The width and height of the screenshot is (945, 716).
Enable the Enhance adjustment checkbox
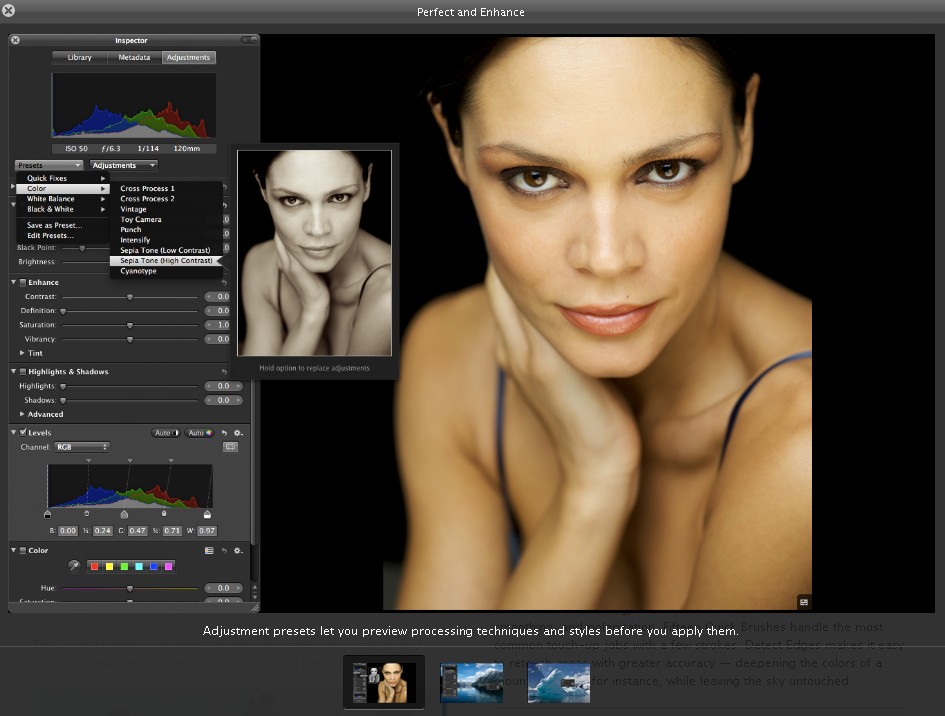click(x=23, y=283)
